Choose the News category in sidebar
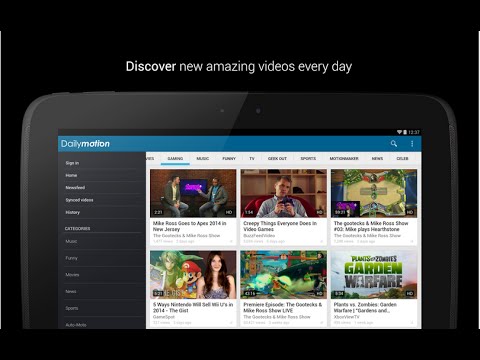Image resolution: width=480 pixels, height=360 pixels. click(x=103, y=291)
